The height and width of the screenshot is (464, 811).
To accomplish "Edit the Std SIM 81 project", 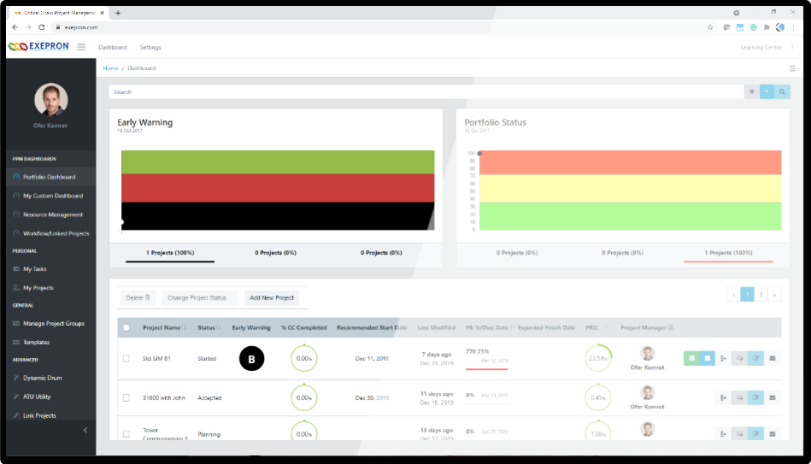I will point(756,358).
